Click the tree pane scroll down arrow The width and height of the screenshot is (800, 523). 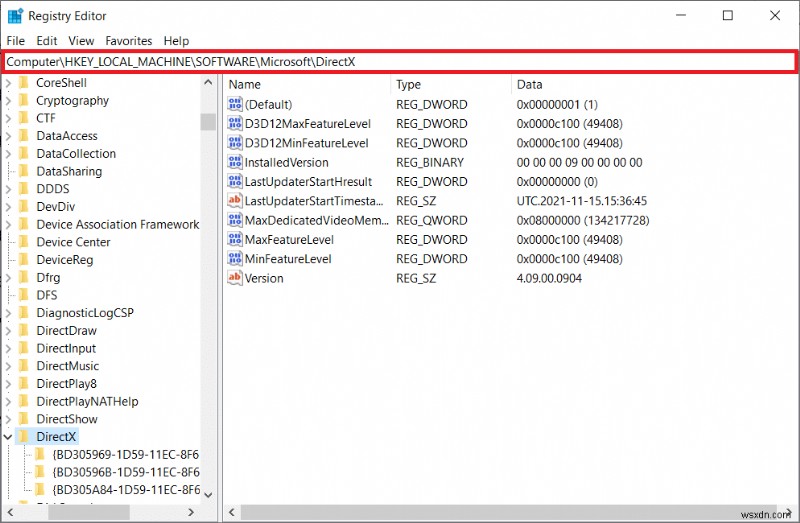(208, 494)
